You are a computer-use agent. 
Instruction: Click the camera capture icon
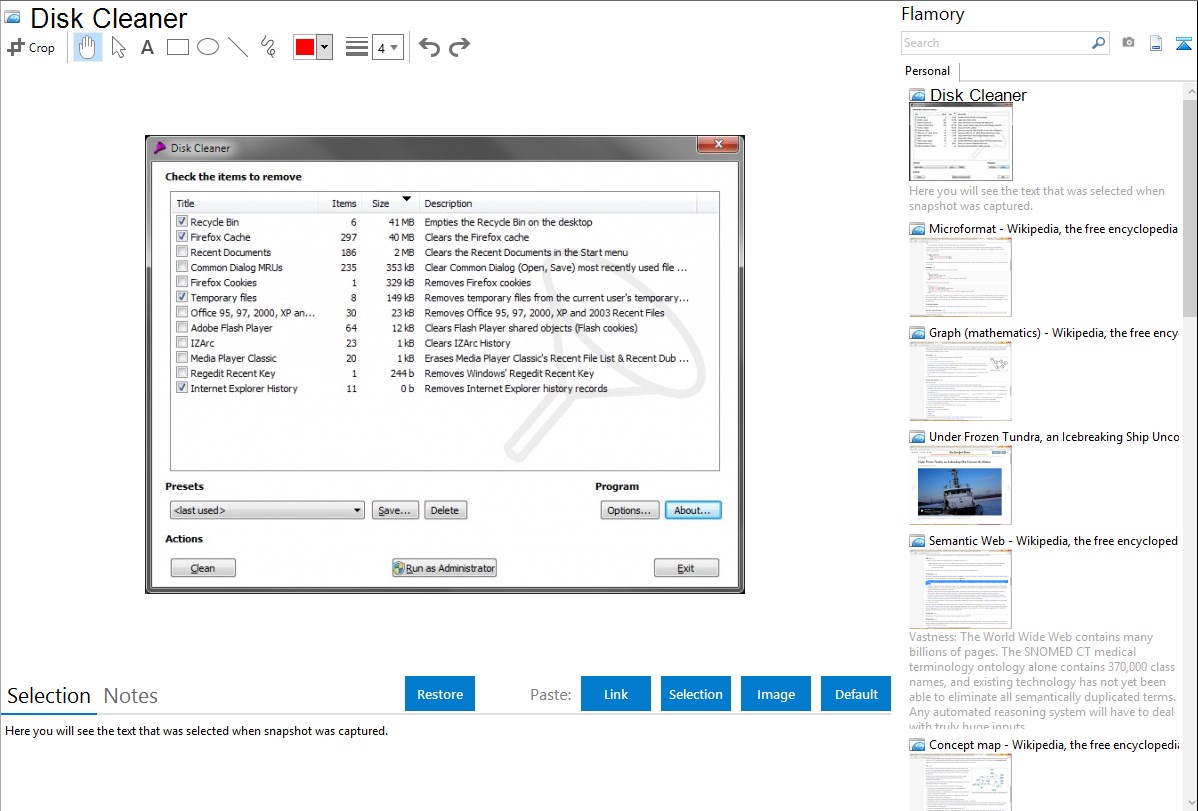pos(1128,43)
